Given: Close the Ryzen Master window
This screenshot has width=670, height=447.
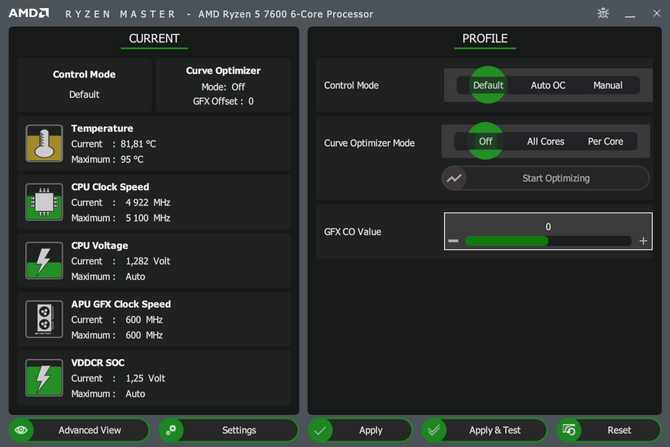Looking at the screenshot, I should click(657, 13).
